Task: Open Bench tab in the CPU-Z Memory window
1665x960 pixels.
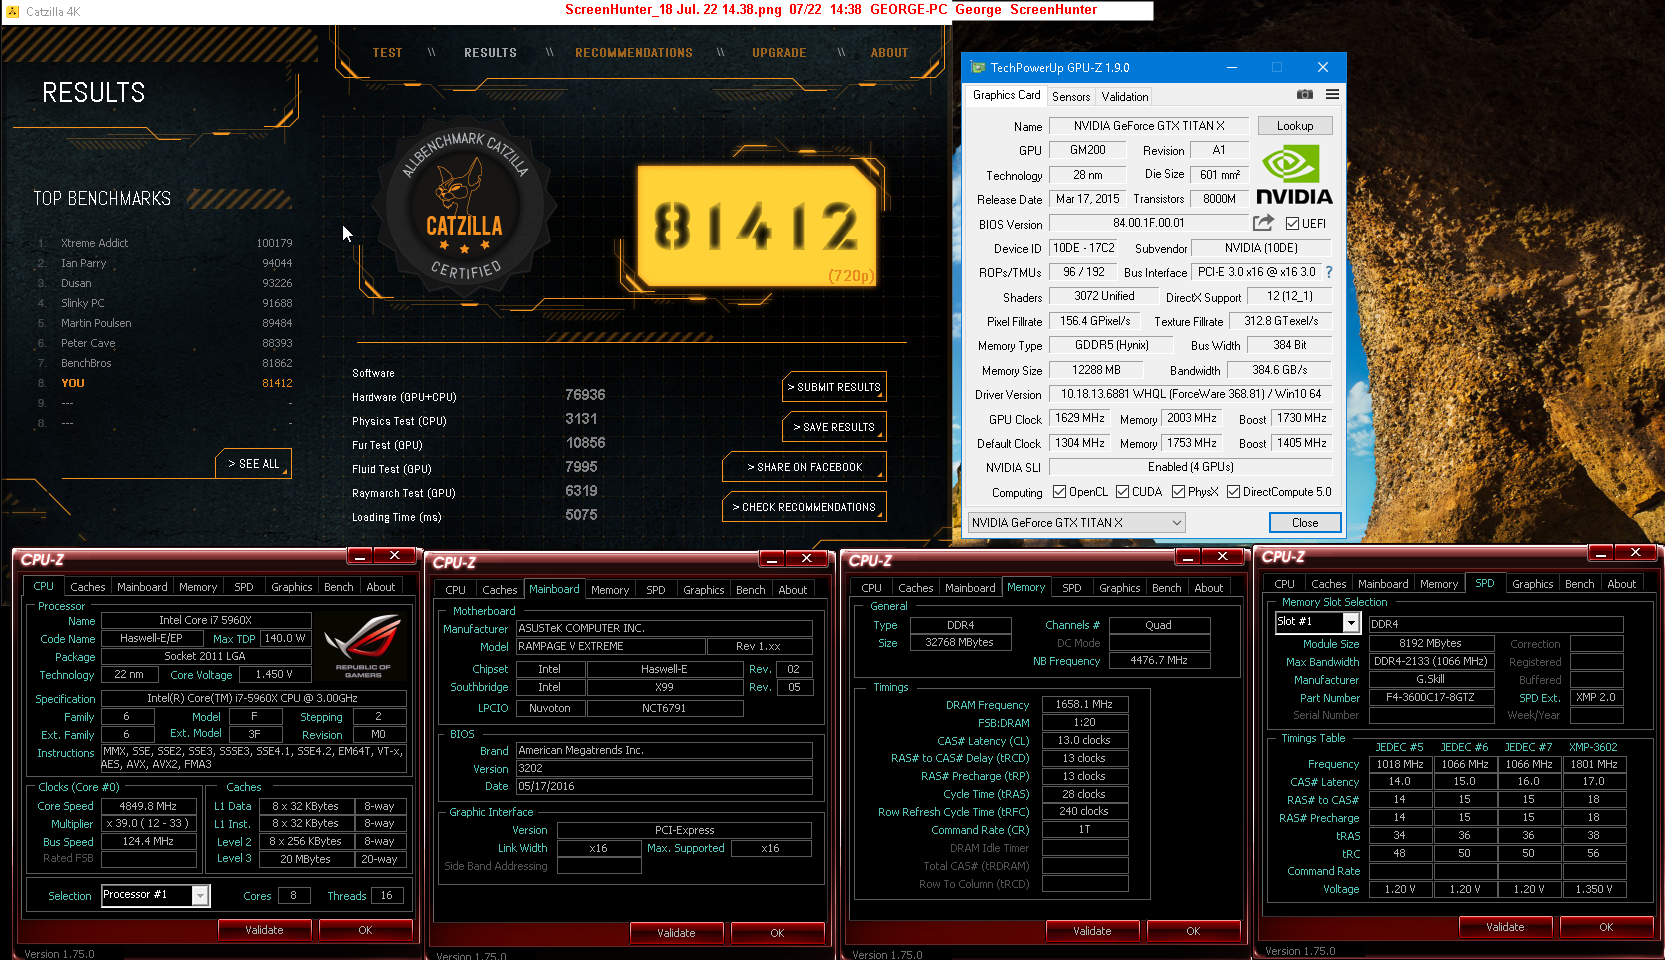Action: tap(1166, 588)
